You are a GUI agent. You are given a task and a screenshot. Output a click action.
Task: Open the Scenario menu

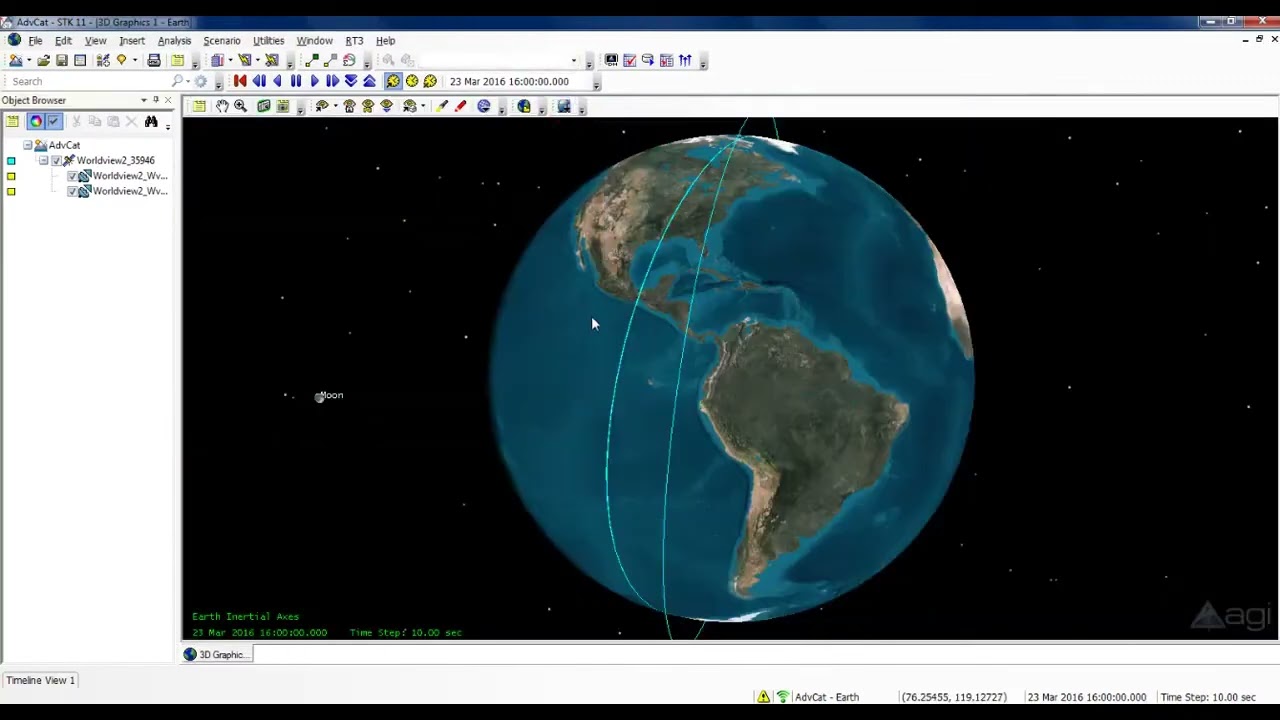pos(222,41)
